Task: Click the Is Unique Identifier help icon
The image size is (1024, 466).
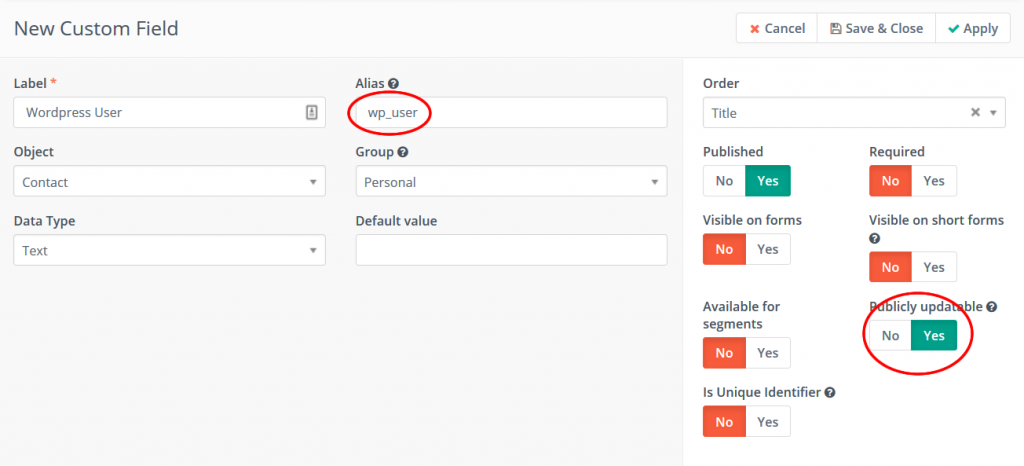Action: (x=829, y=393)
